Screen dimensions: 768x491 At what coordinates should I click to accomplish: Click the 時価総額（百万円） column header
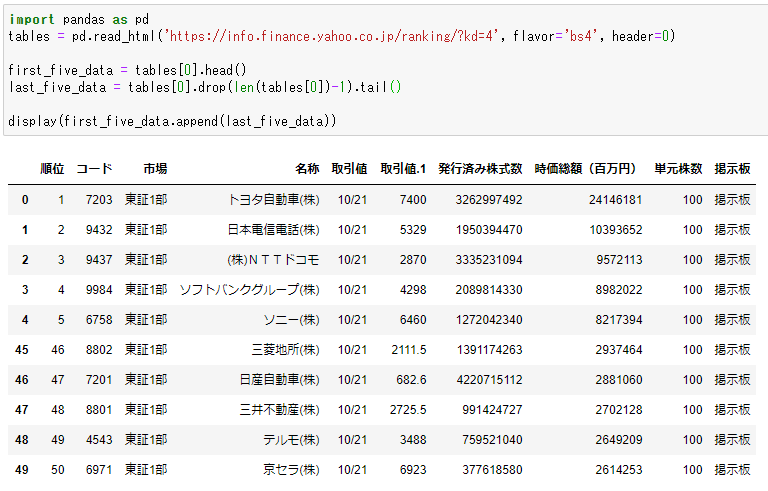(x=588, y=169)
